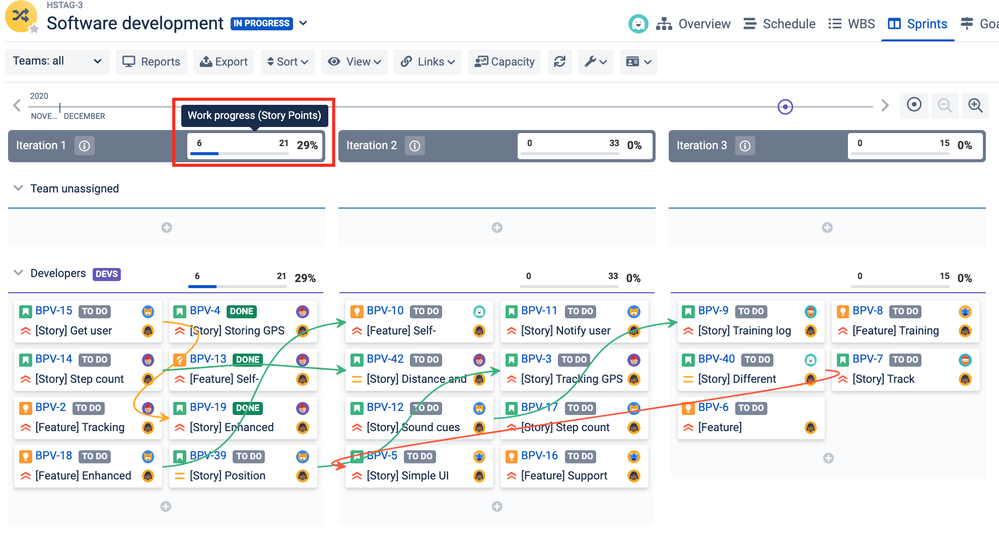The width and height of the screenshot is (999, 540).
Task: Open Iteration 1 info icon
Action: (x=84, y=146)
